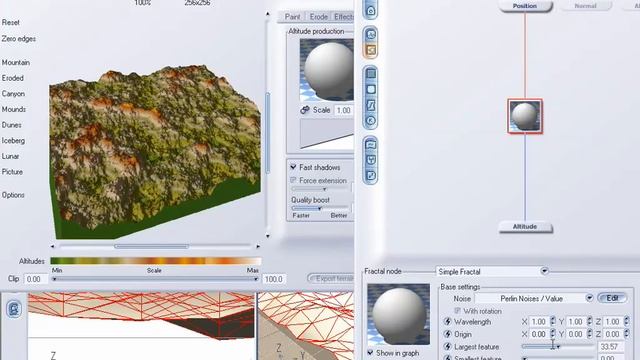Screen dimensions: 640x360
Task: Open the Simple Fractal node type dropdown
Action: (x=544, y=271)
